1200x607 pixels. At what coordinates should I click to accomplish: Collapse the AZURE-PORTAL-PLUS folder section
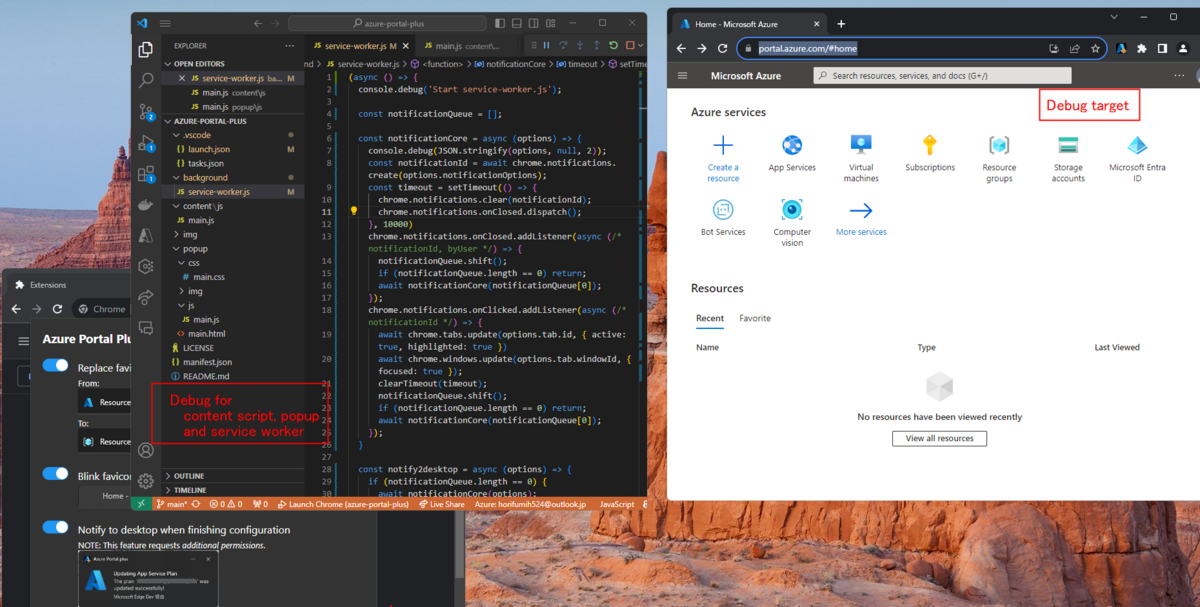[x=232, y=121]
